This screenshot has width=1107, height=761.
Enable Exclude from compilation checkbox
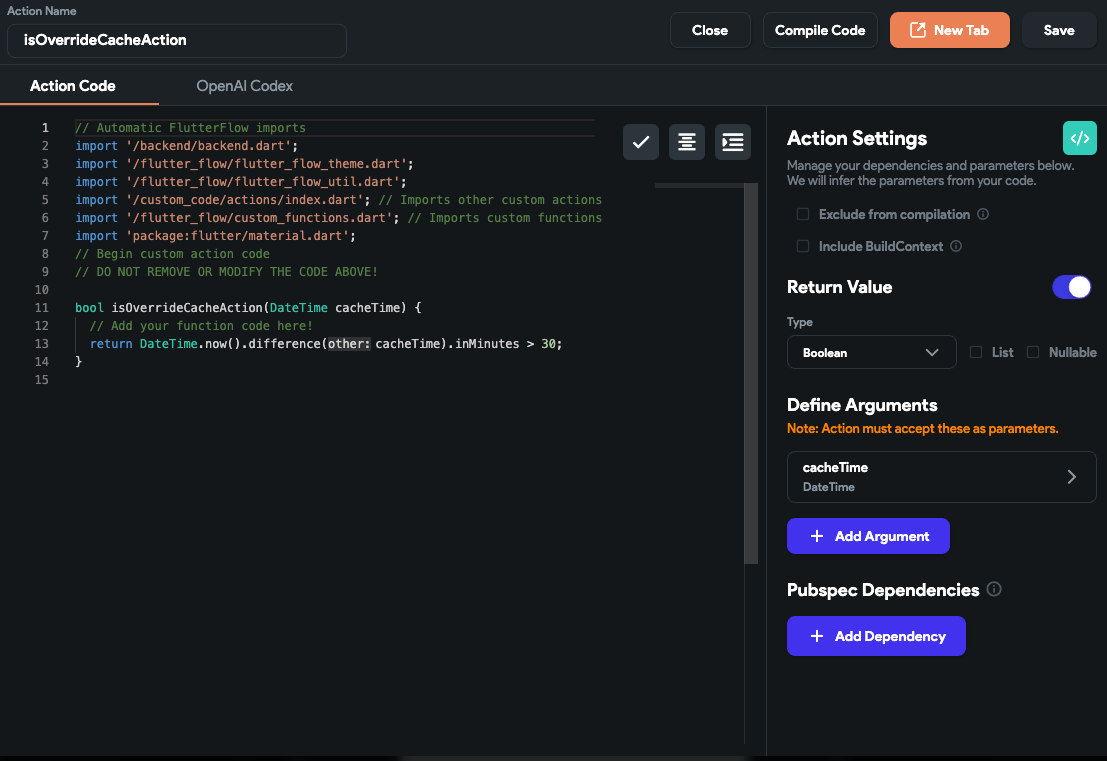[x=803, y=214]
